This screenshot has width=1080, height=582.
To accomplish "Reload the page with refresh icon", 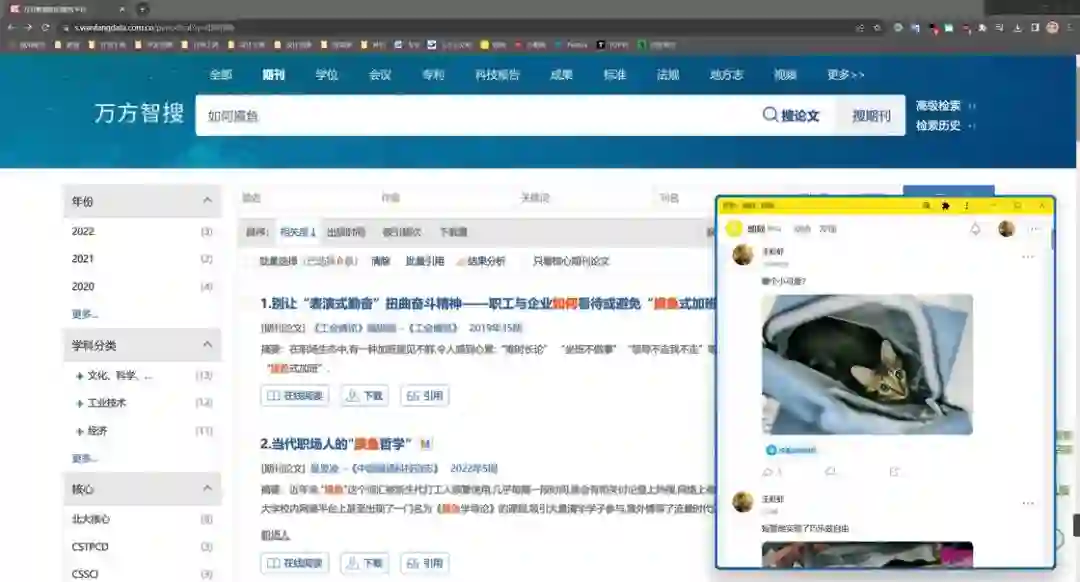I will pyautogui.click(x=45, y=28).
